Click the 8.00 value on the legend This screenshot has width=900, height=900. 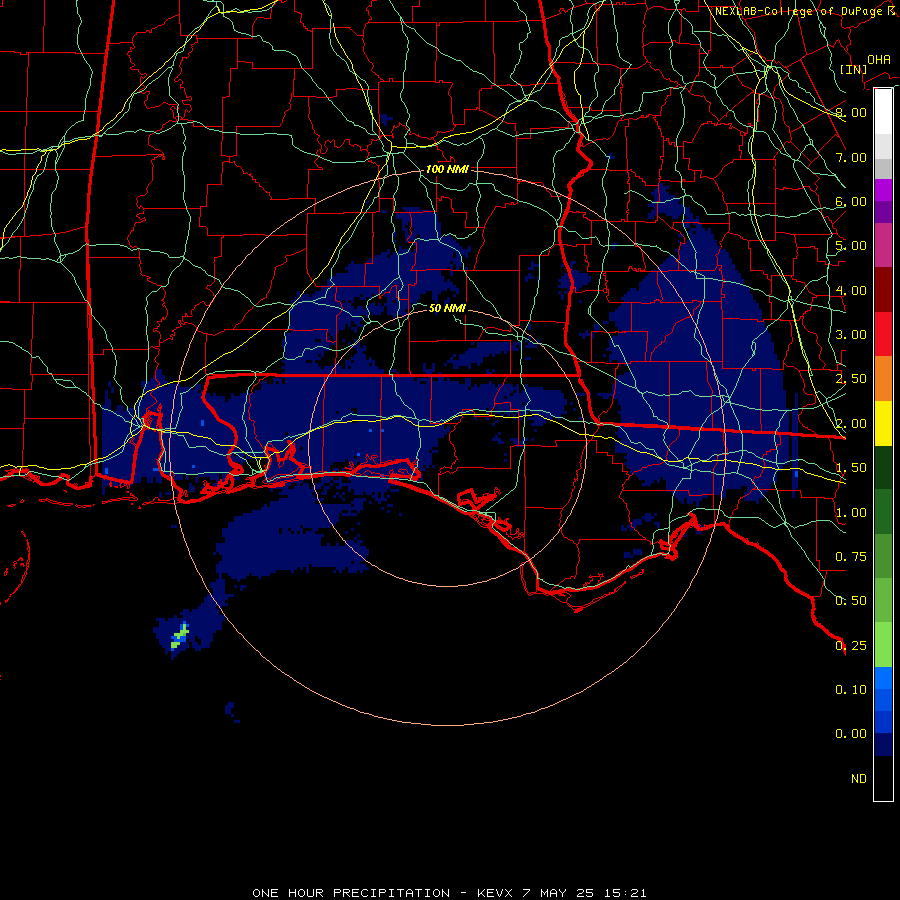[851, 112]
